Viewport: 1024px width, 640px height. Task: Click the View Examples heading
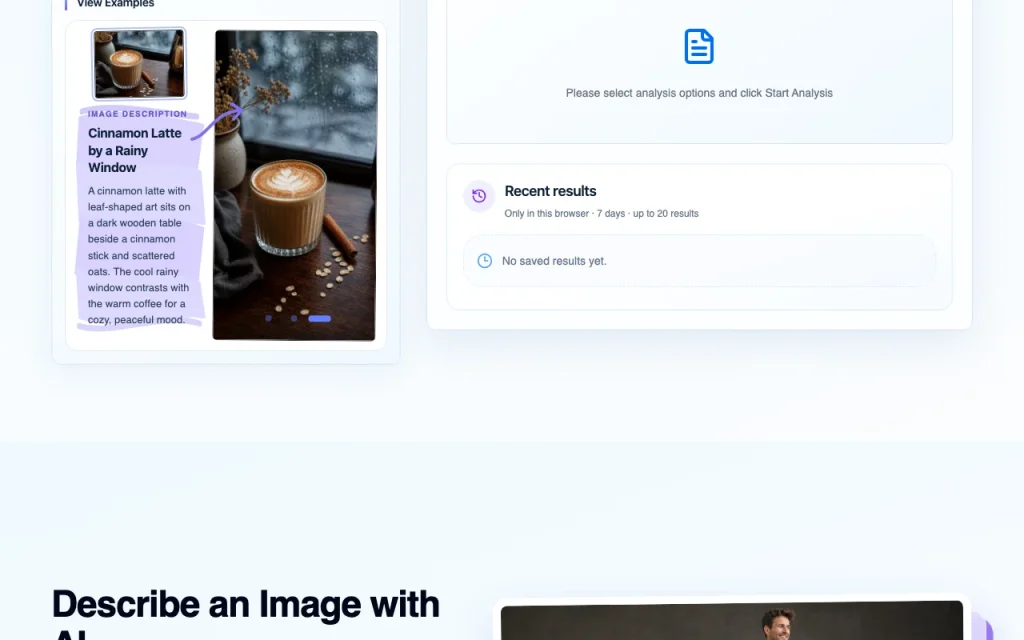point(116,3)
